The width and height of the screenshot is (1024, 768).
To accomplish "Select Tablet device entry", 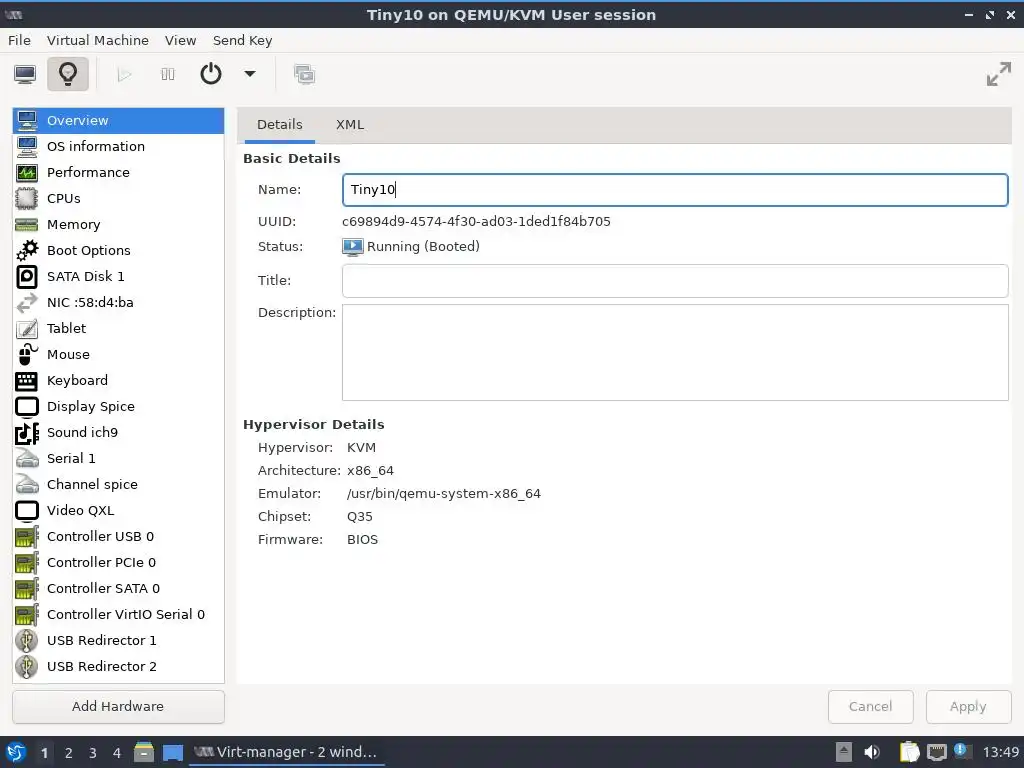I will tap(118, 328).
